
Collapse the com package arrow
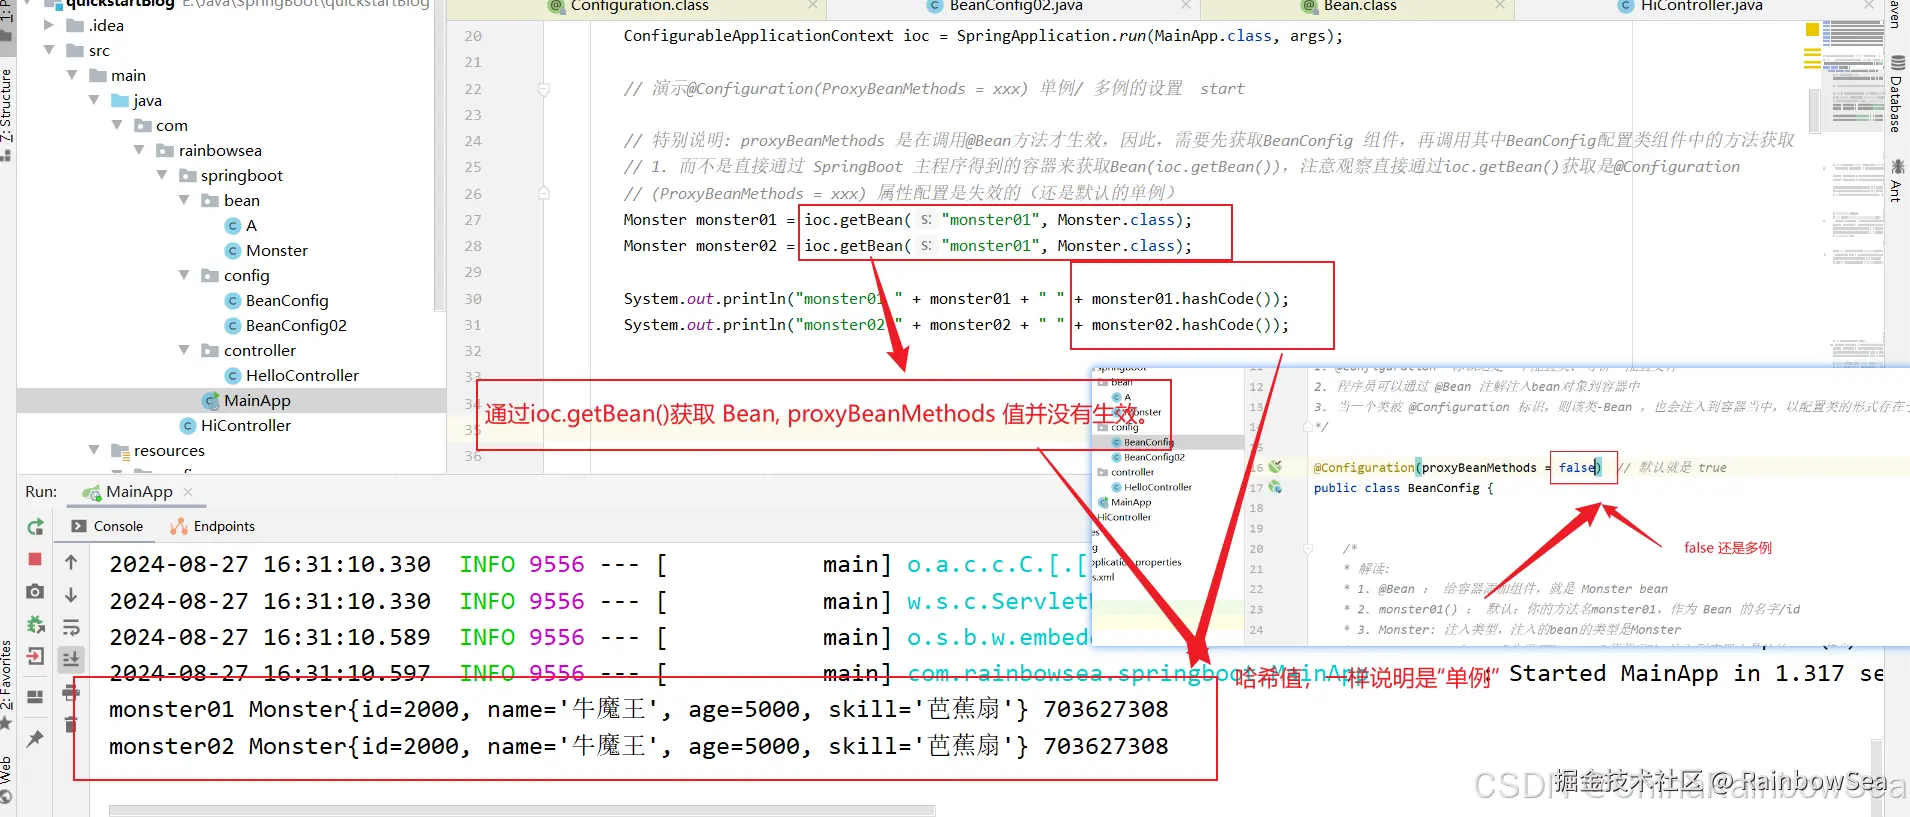117,125
